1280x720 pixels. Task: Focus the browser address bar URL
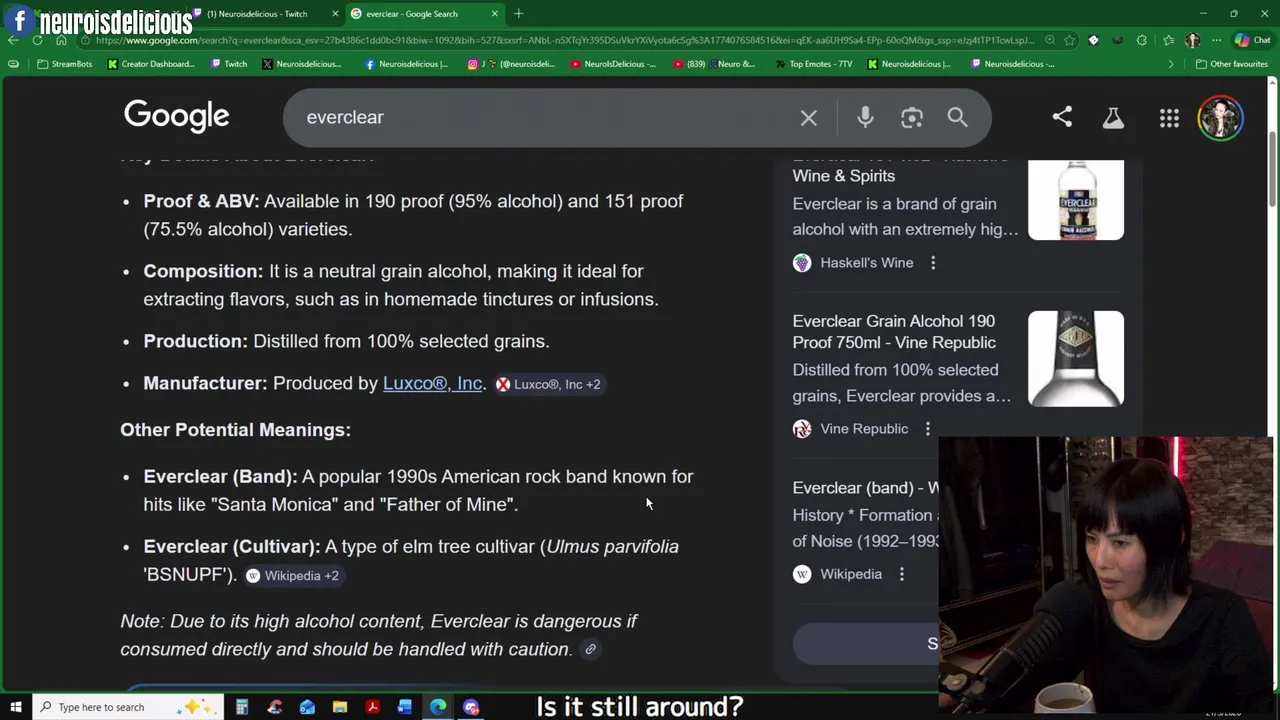pos(565,40)
